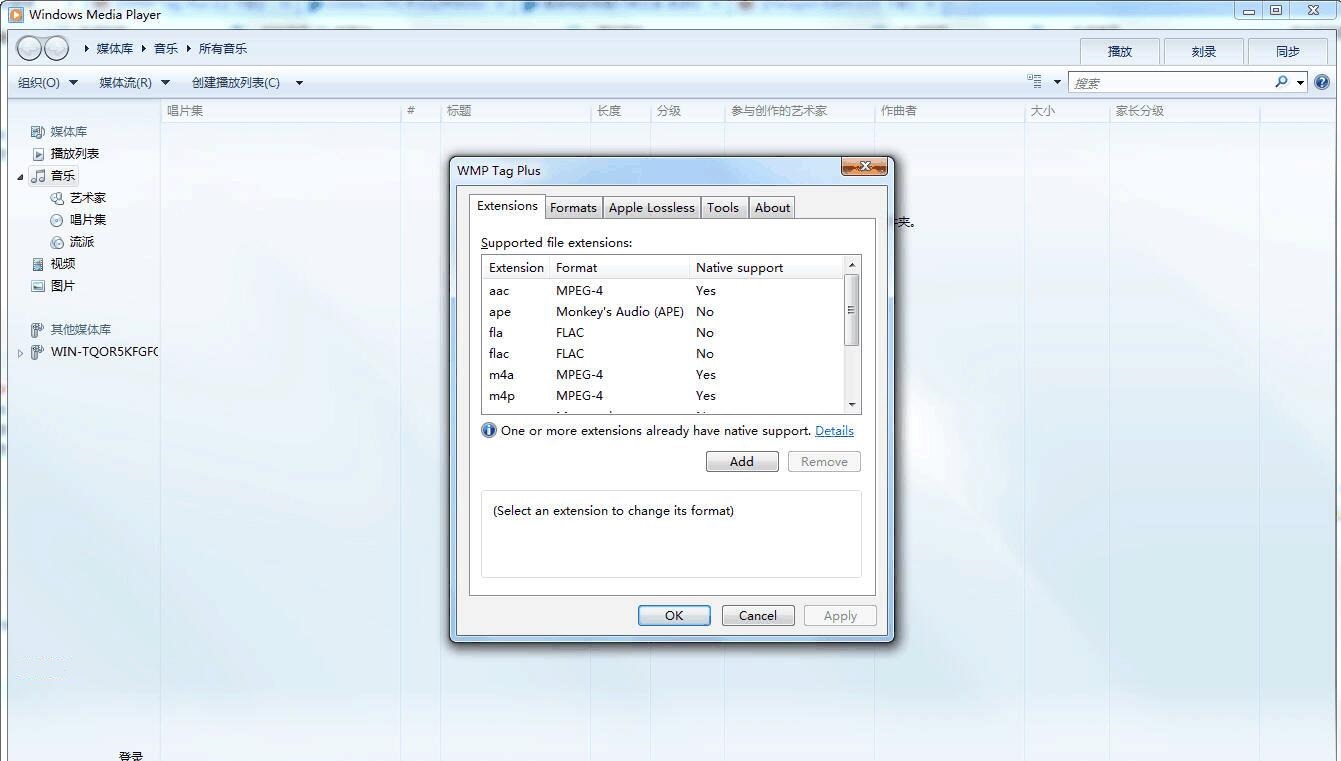Viewport: 1341px width, 761px height.
Task: Open the 创建播放列表(C) button
Action: (236, 83)
